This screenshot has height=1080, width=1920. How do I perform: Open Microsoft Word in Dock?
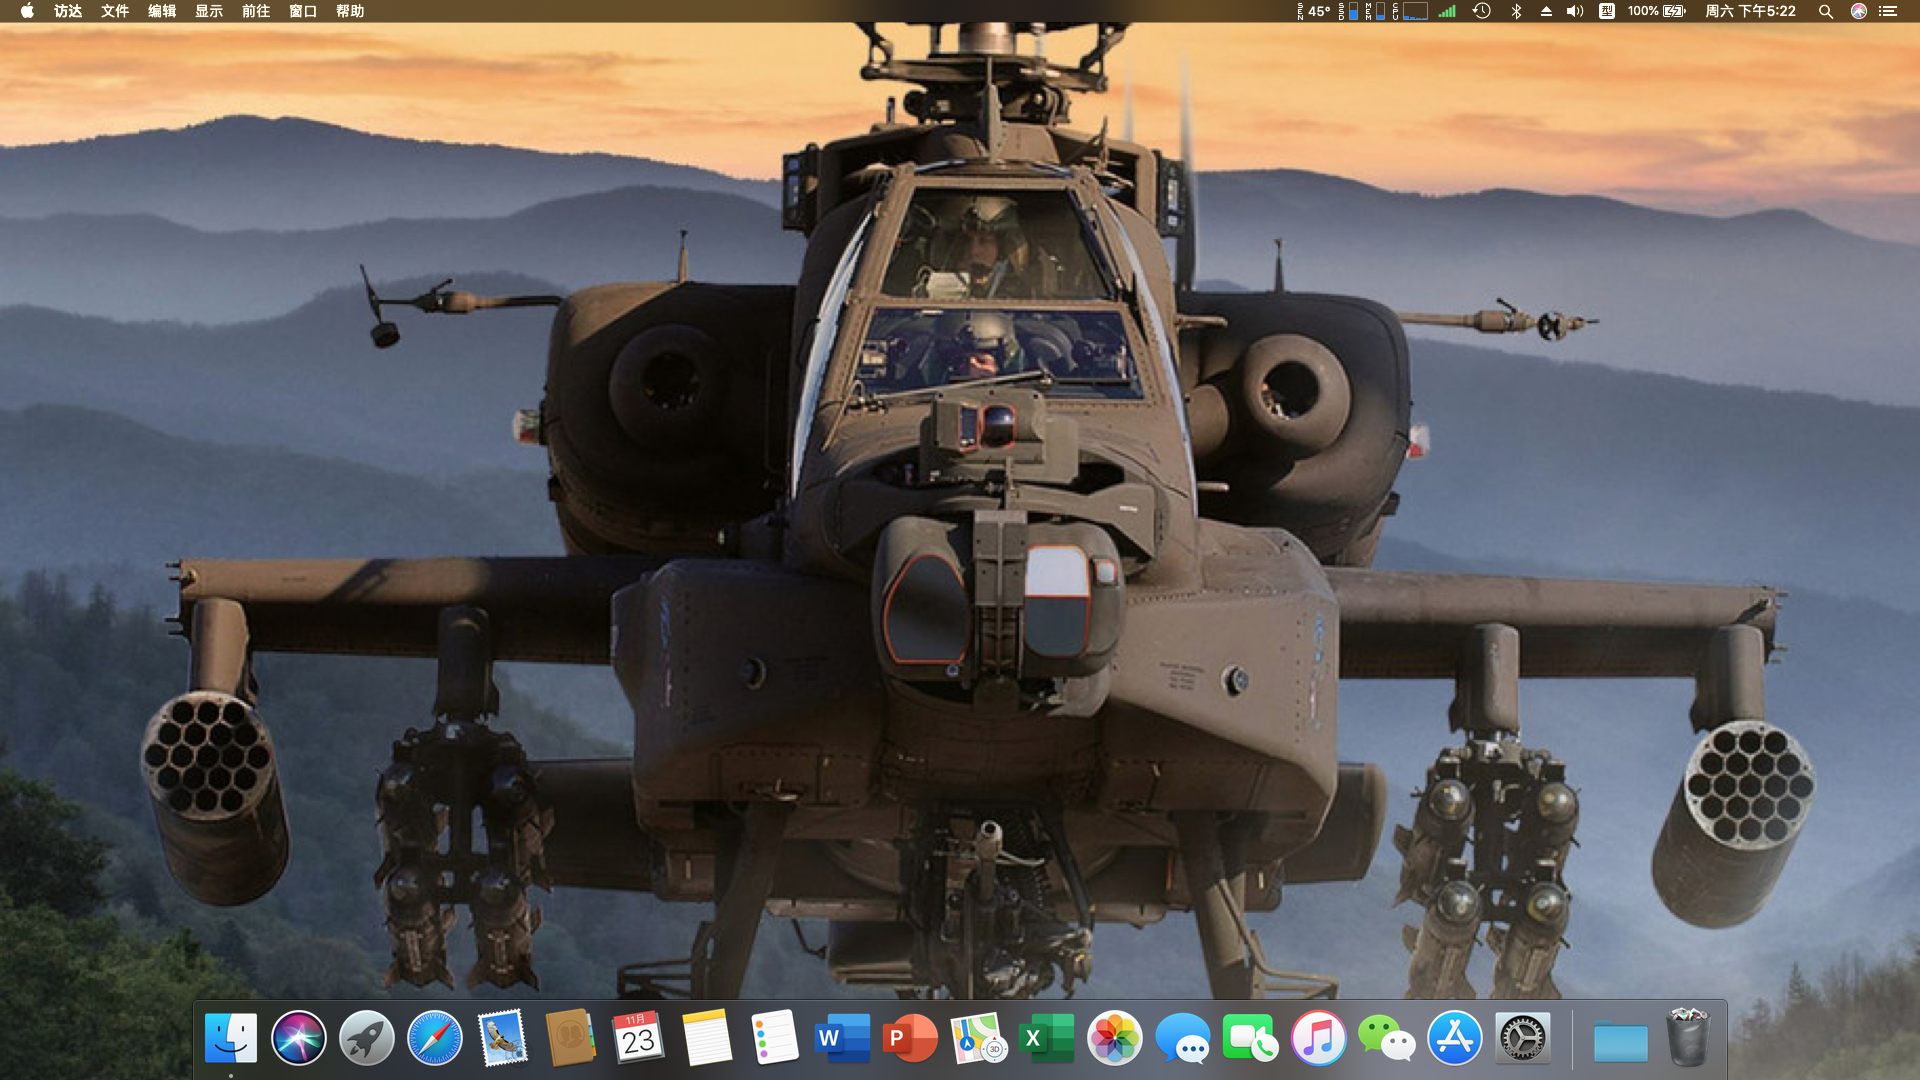click(x=842, y=1038)
